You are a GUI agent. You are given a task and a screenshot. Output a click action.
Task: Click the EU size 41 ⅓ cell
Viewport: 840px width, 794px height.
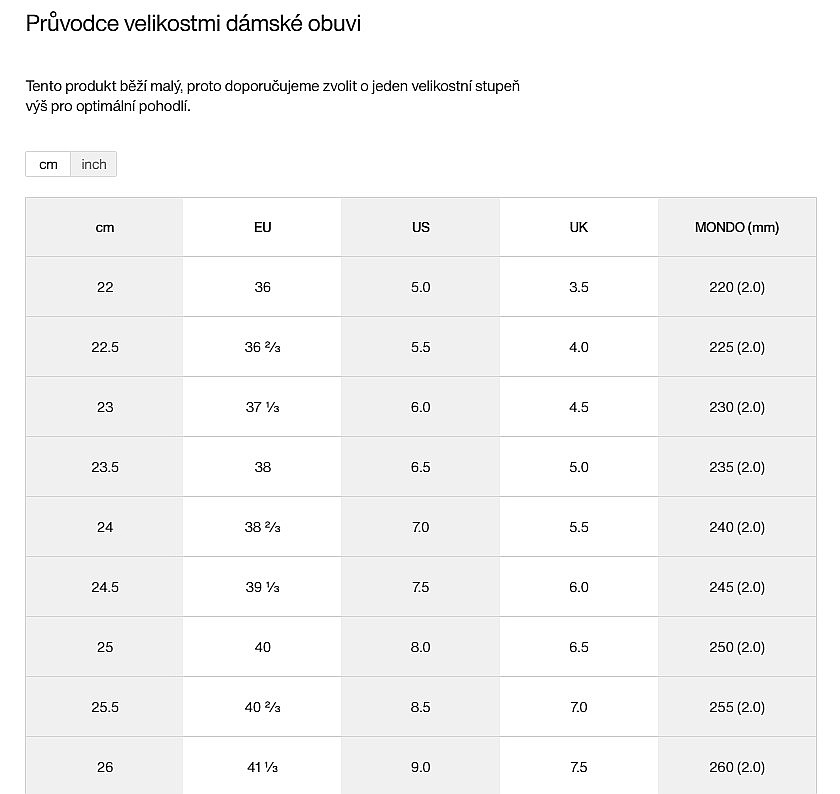262,767
